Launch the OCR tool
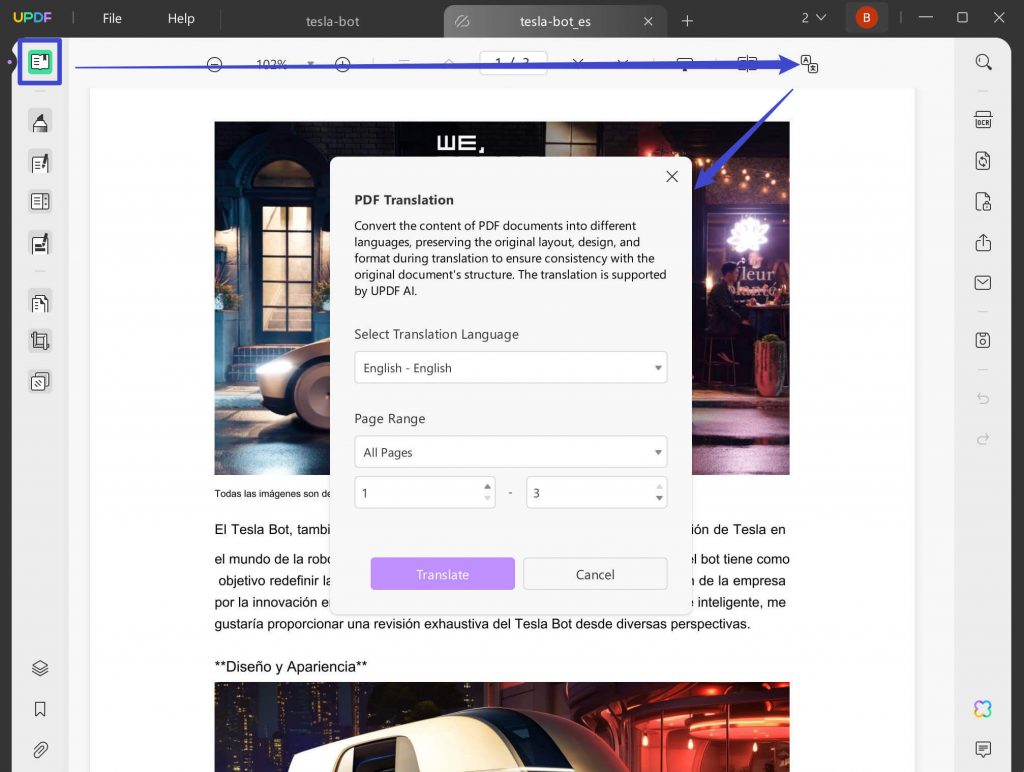Image resolution: width=1024 pixels, height=772 pixels. pyautogui.click(x=983, y=119)
